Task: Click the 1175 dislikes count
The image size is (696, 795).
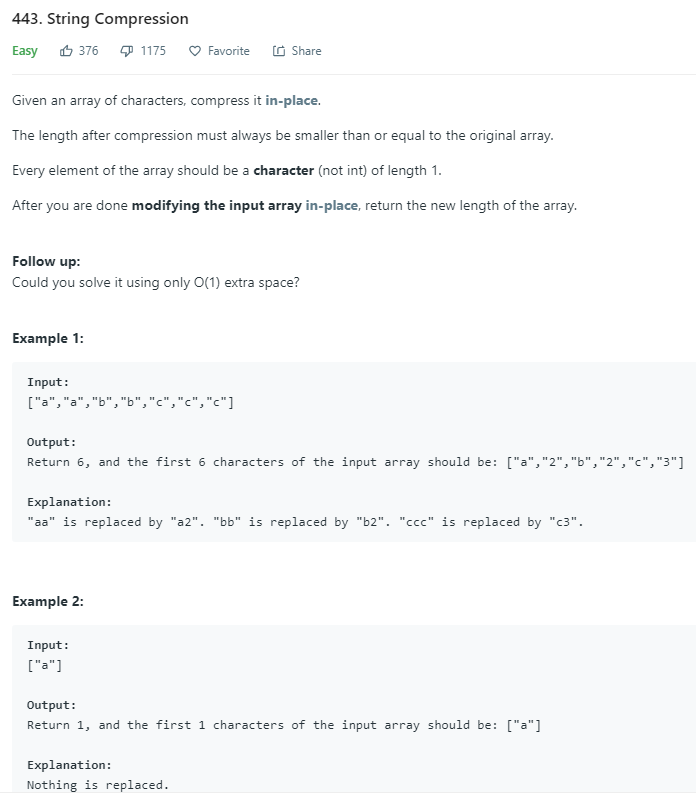Action: (x=153, y=51)
